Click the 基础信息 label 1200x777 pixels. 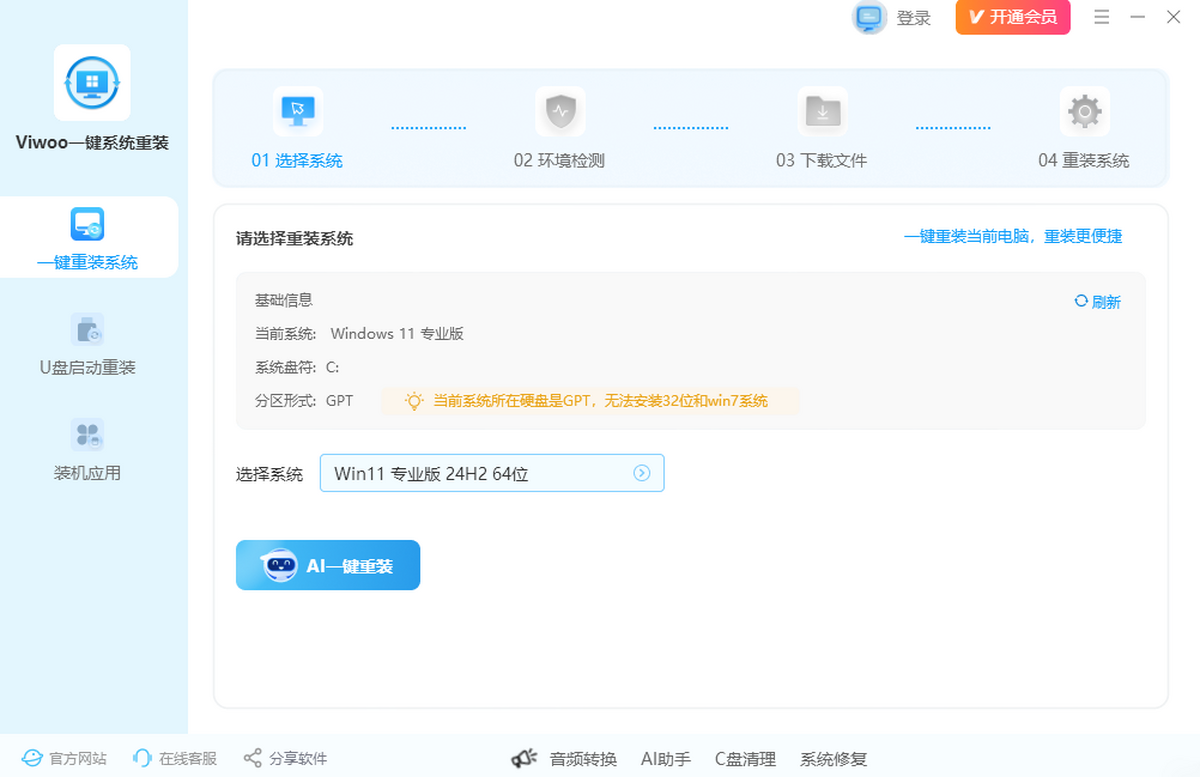pos(284,300)
